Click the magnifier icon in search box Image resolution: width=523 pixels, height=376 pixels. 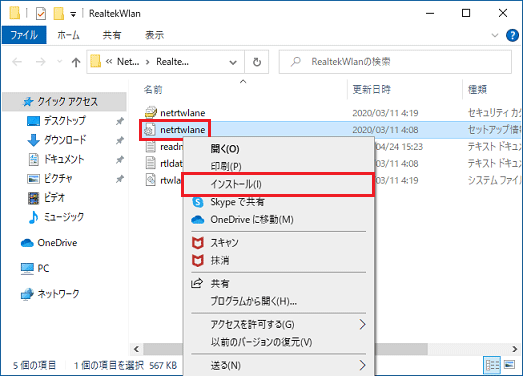click(296, 62)
